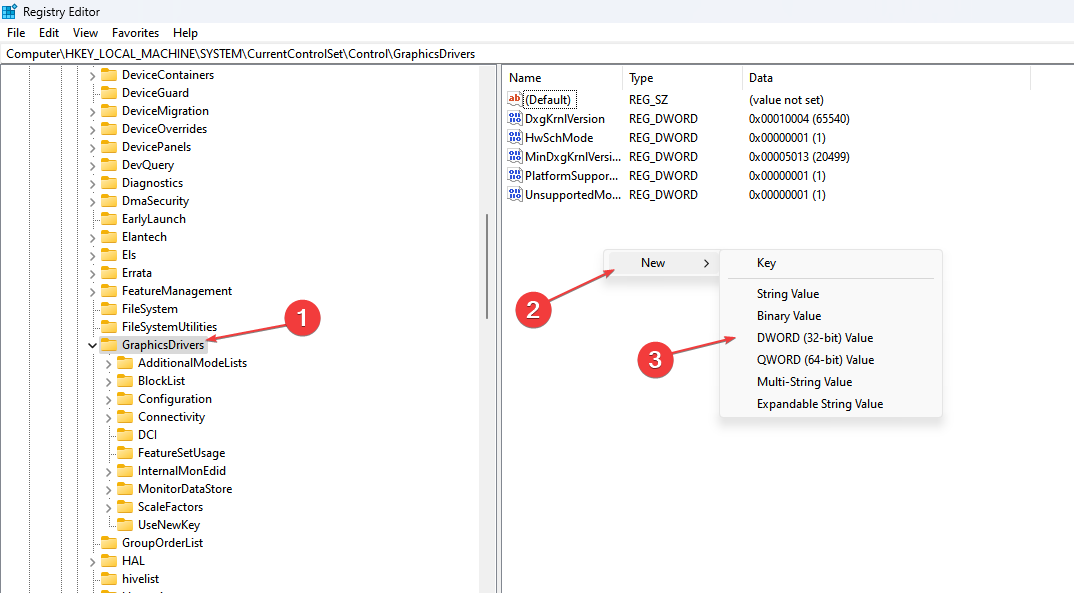Click the DCI folder icon
1074x593 pixels.
(x=125, y=435)
